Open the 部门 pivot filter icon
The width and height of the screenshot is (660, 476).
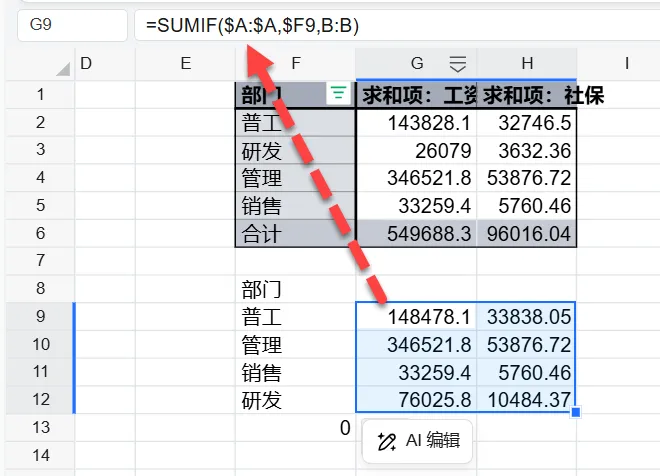tap(338, 93)
